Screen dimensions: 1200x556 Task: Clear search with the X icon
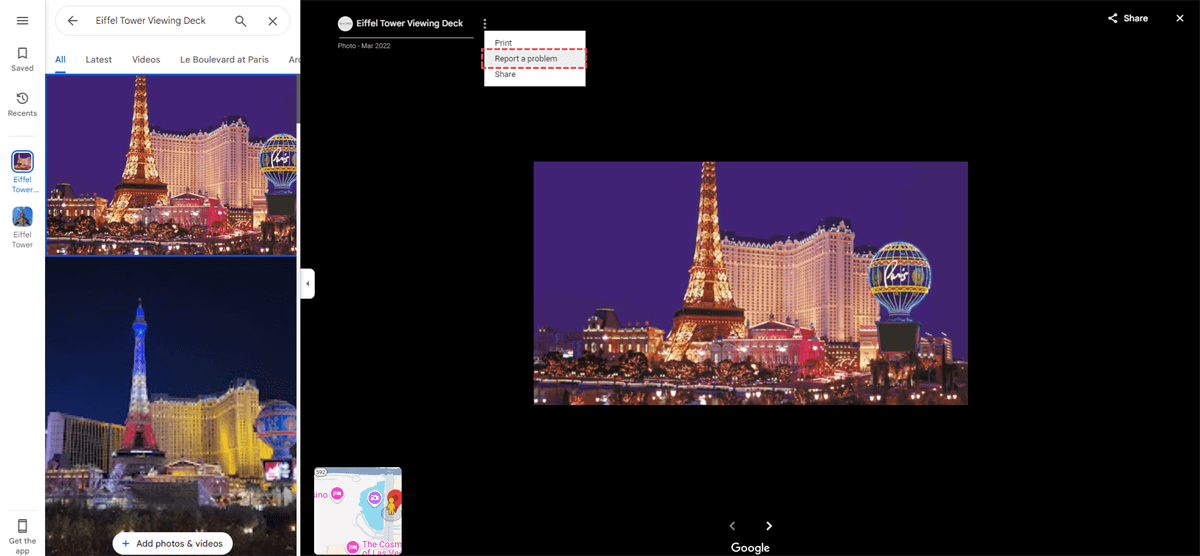click(x=273, y=20)
